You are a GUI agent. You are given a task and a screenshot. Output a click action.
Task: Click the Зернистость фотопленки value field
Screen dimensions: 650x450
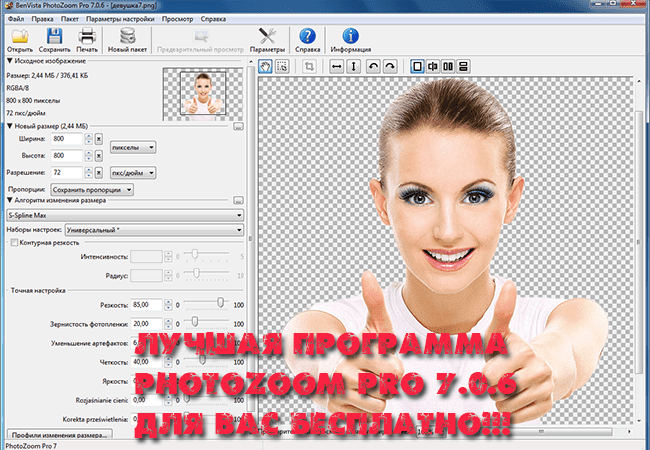pyautogui.click(x=146, y=324)
